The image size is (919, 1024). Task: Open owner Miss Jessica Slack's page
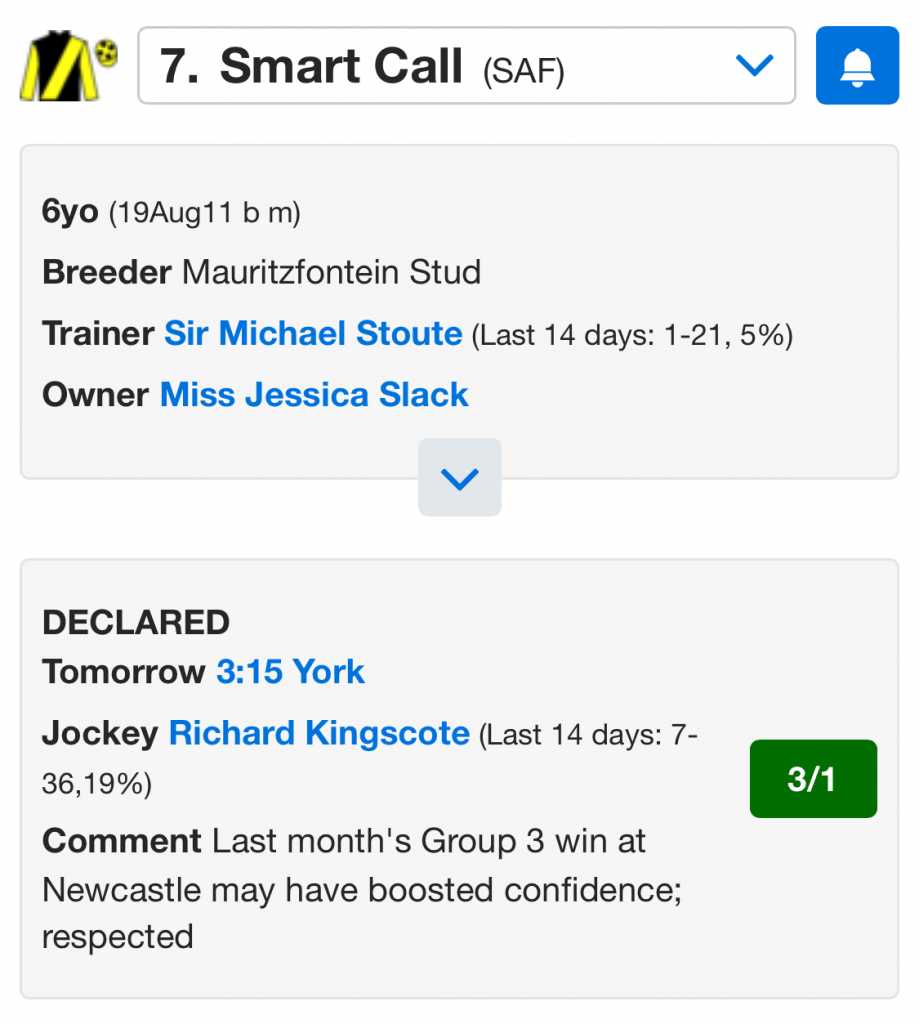click(x=314, y=394)
